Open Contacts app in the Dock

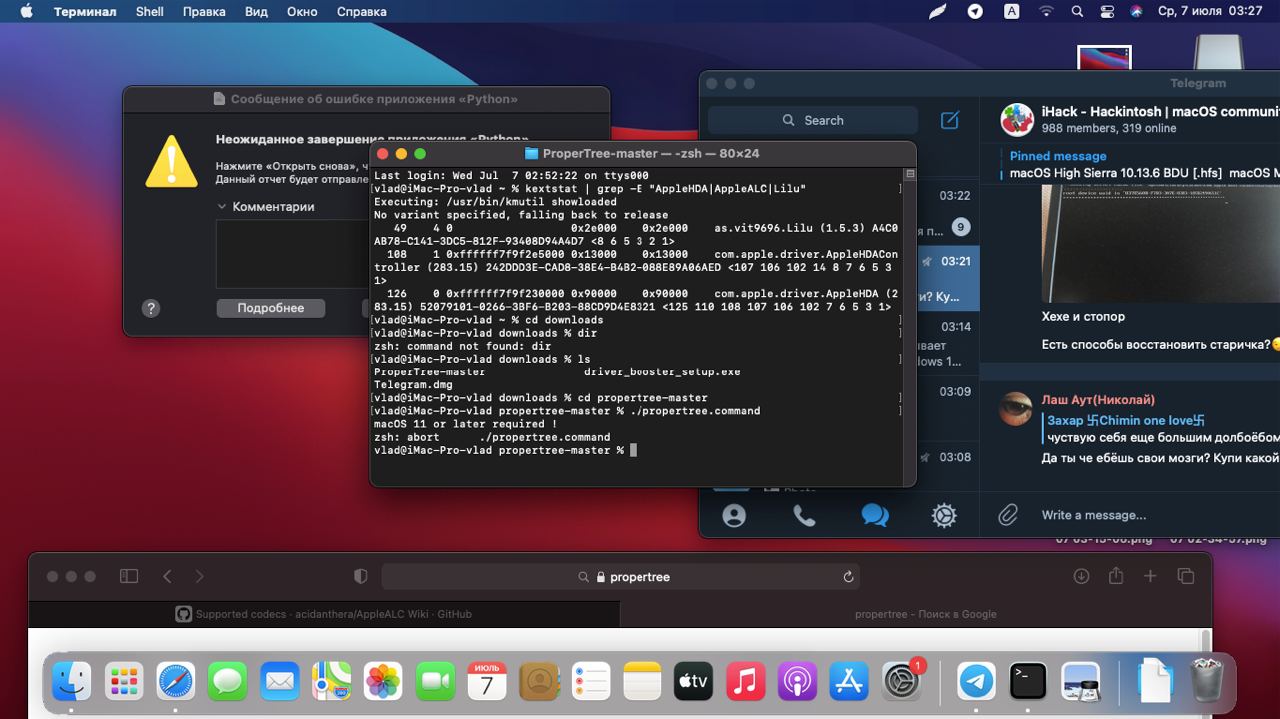539,682
